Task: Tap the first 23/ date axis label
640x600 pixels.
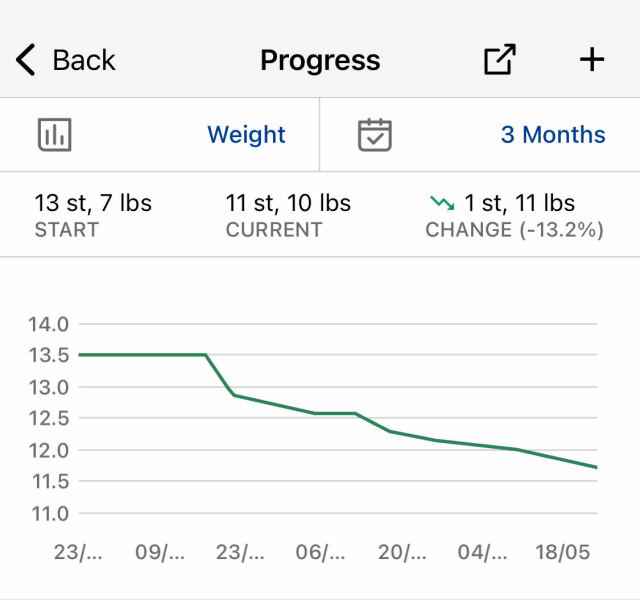Action: pos(77,552)
